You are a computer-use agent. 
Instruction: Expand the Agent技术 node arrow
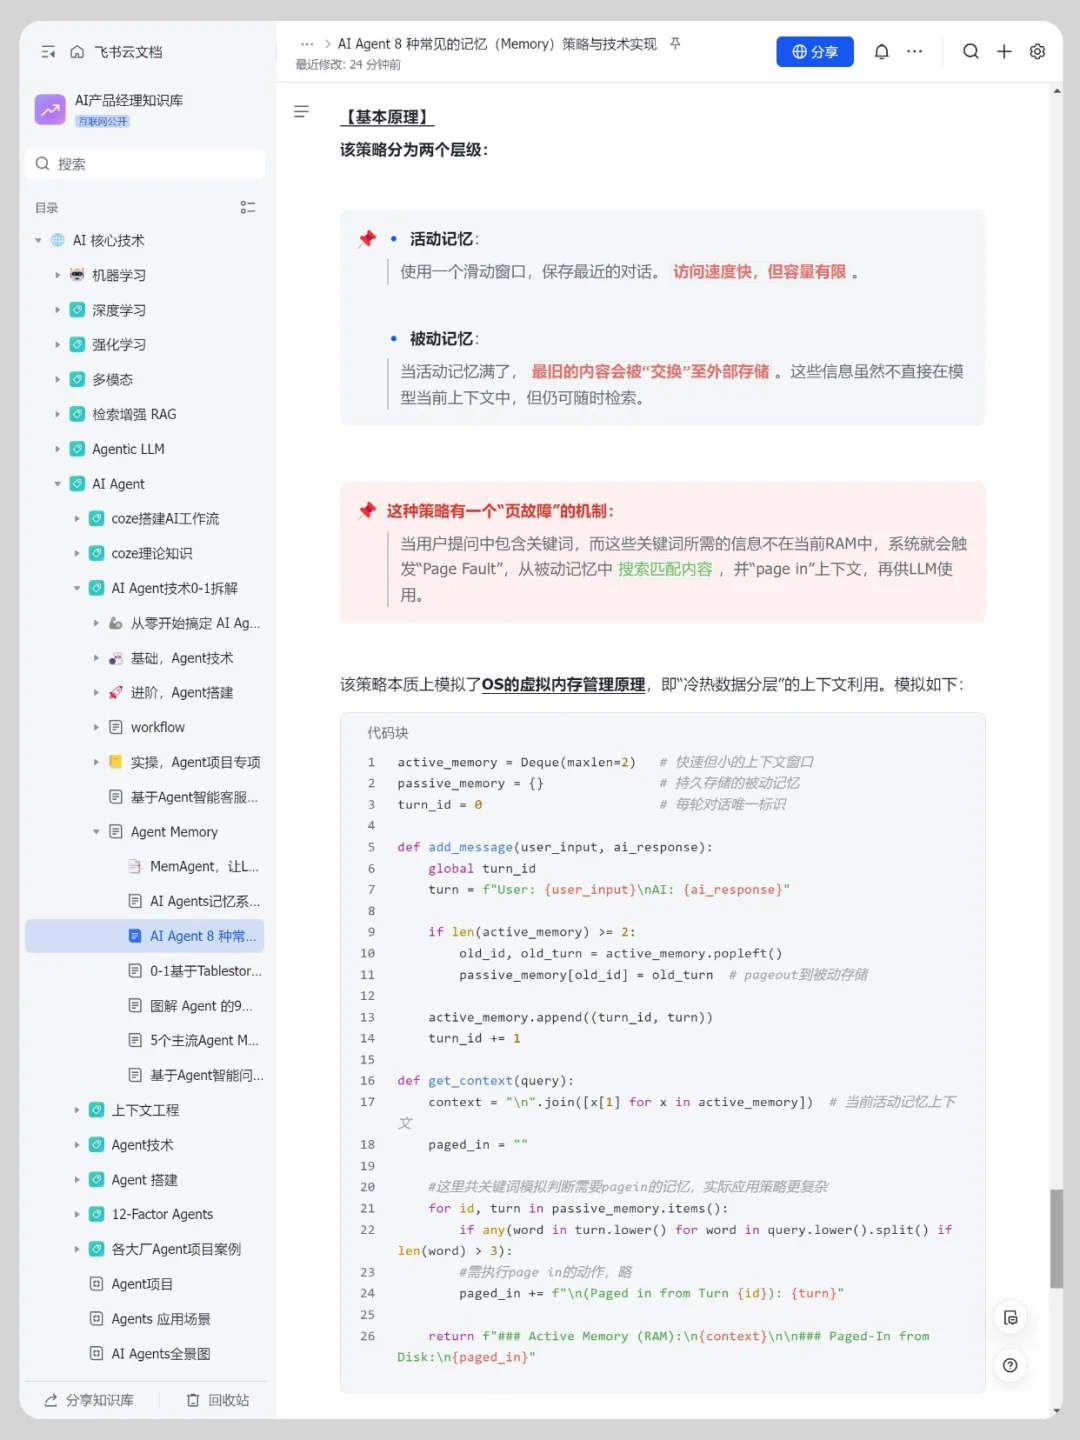click(x=77, y=1146)
